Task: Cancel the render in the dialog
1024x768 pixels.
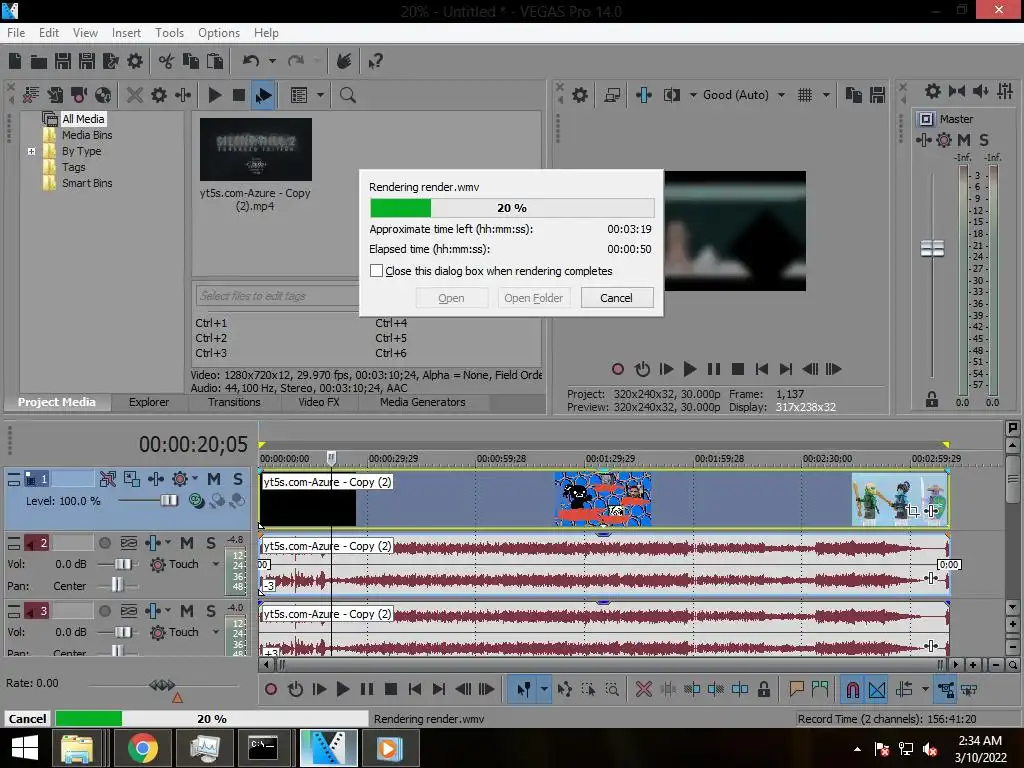Action: coord(616,298)
